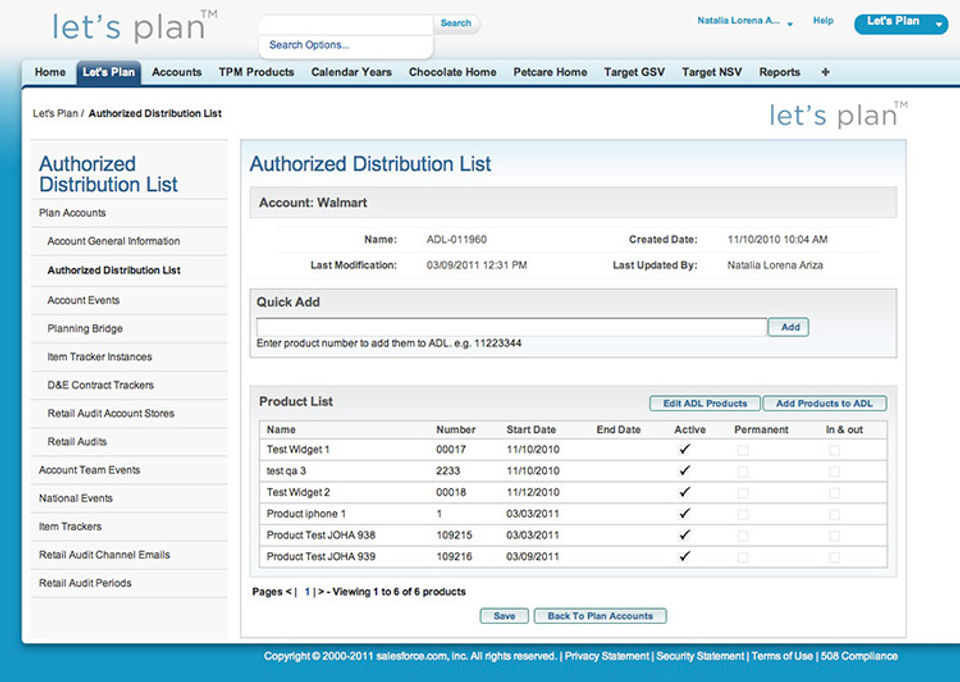Image resolution: width=960 pixels, height=682 pixels.
Task: Click Active checkmark for Product Test JOHA 939
Action: click(684, 556)
